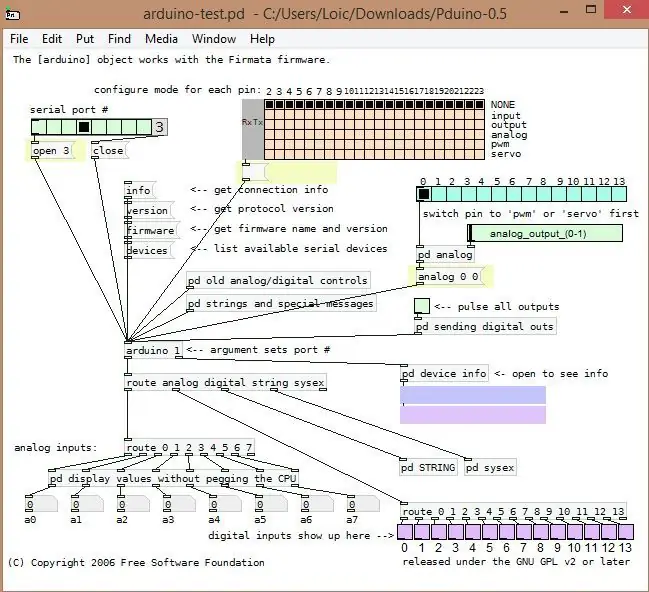Screen dimensions: 649x592
Task: Toggle digital input 10 purple box
Action: coord(574,532)
